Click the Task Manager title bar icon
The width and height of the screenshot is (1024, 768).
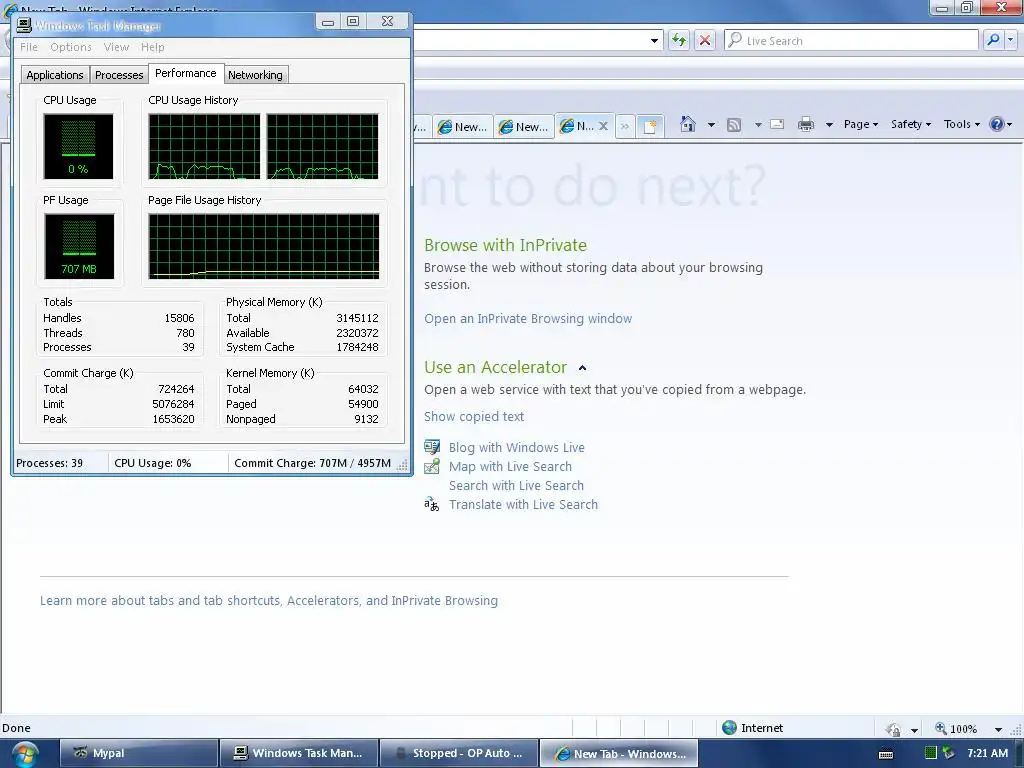point(24,25)
